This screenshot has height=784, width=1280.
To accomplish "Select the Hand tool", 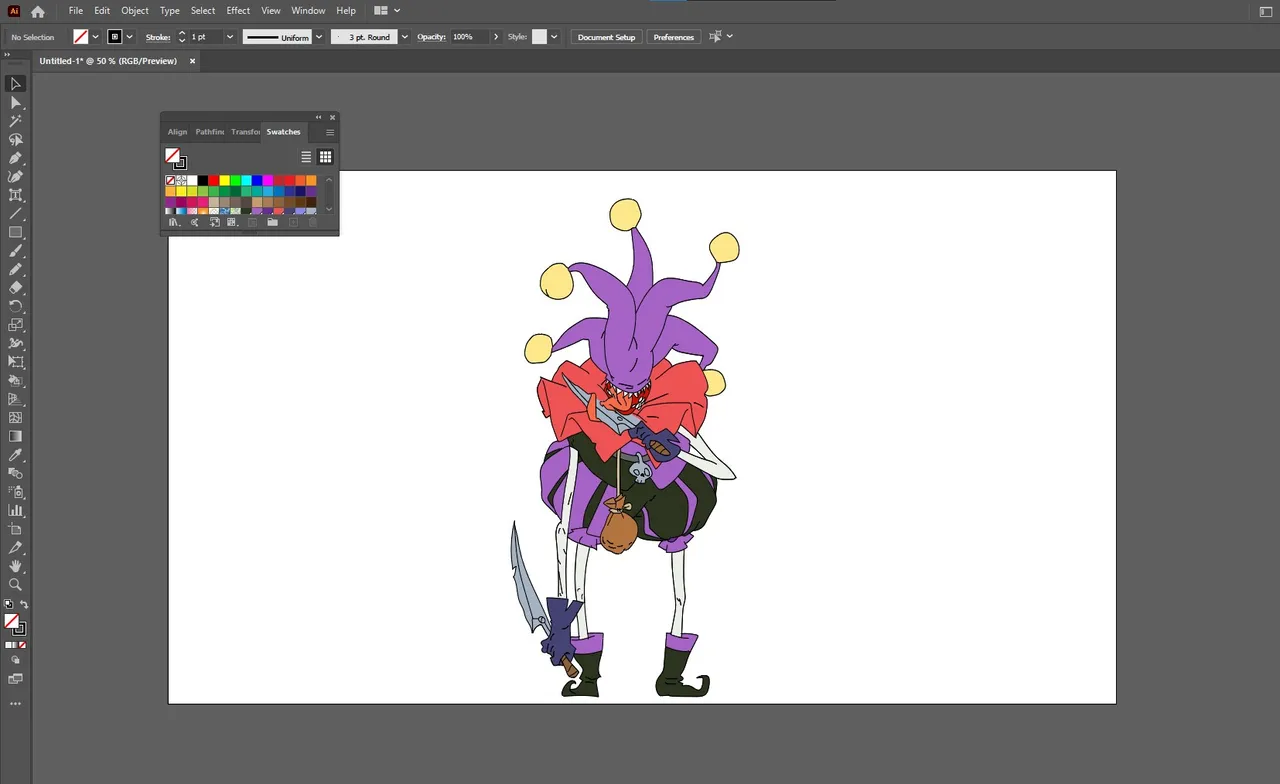I will [x=15, y=566].
